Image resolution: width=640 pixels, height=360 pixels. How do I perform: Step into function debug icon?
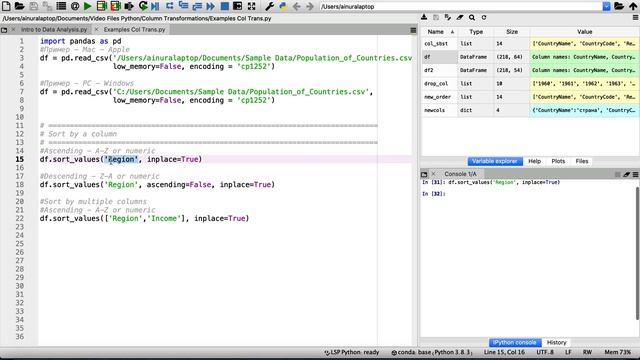(x=183, y=6)
